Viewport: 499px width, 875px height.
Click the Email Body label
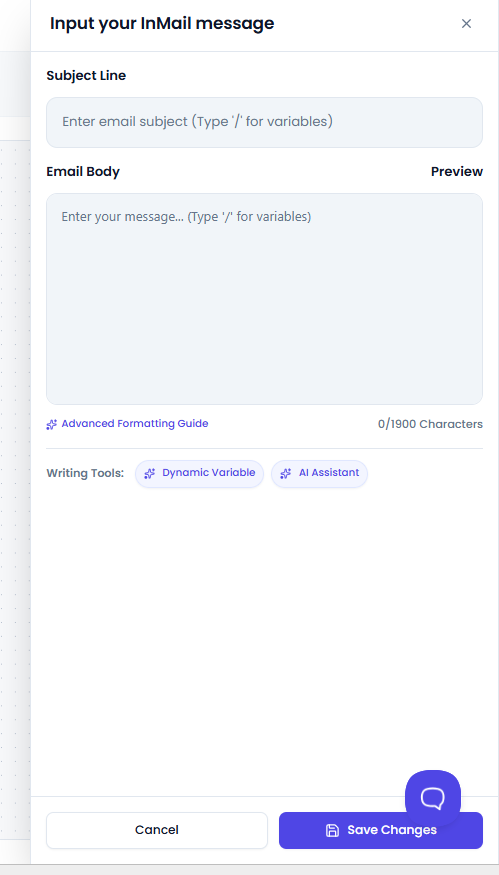[83, 172]
